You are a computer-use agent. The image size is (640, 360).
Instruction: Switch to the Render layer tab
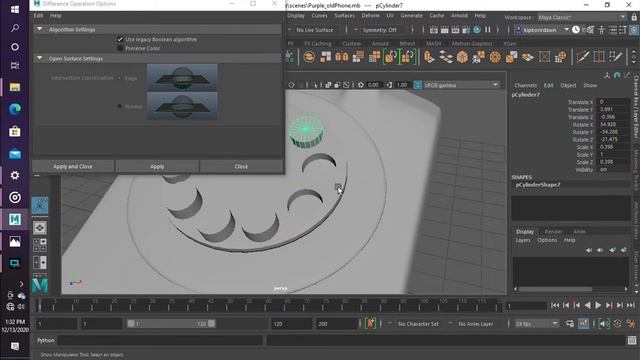pyautogui.click(x=553, y=231)
